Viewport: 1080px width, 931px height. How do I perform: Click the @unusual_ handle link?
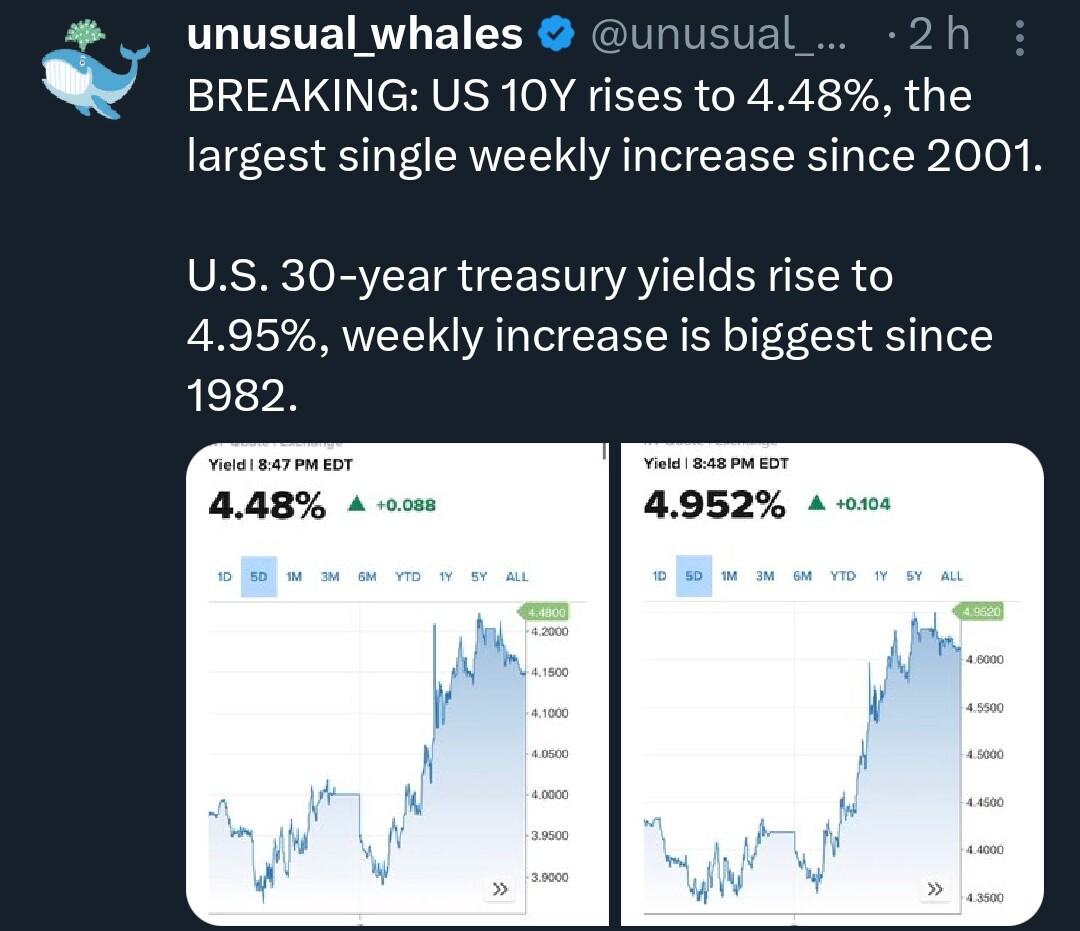coord(718,36)
